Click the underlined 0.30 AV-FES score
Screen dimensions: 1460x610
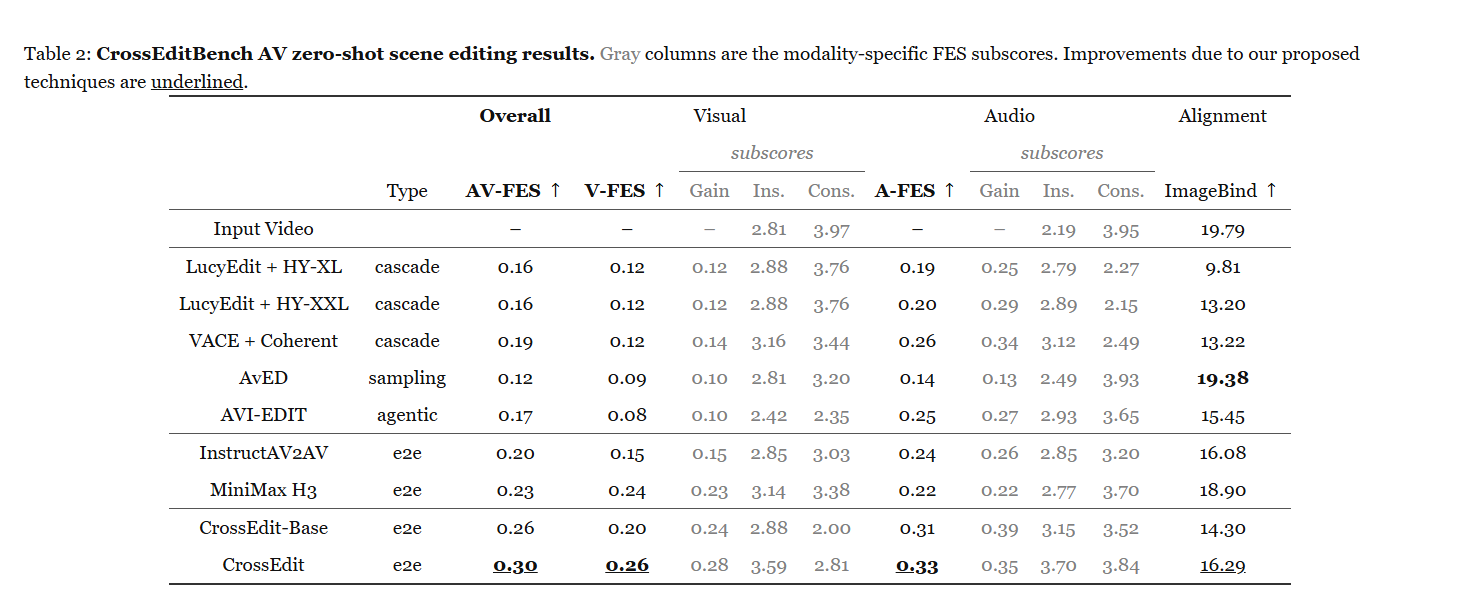click(515, 566)
